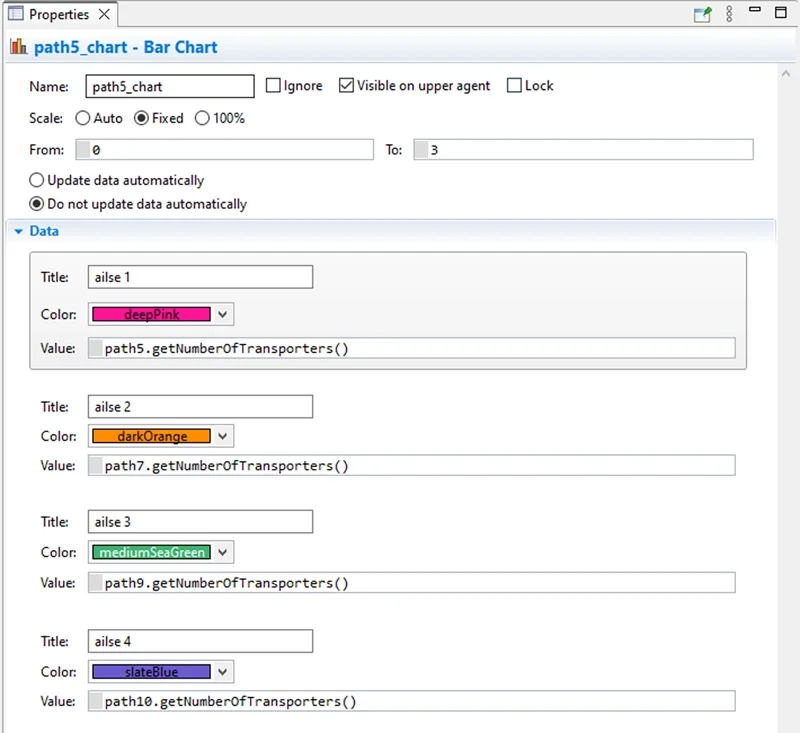Enable the Lock checkbox
The height and width of the screenshot is (733, 800).
(513, 85)
